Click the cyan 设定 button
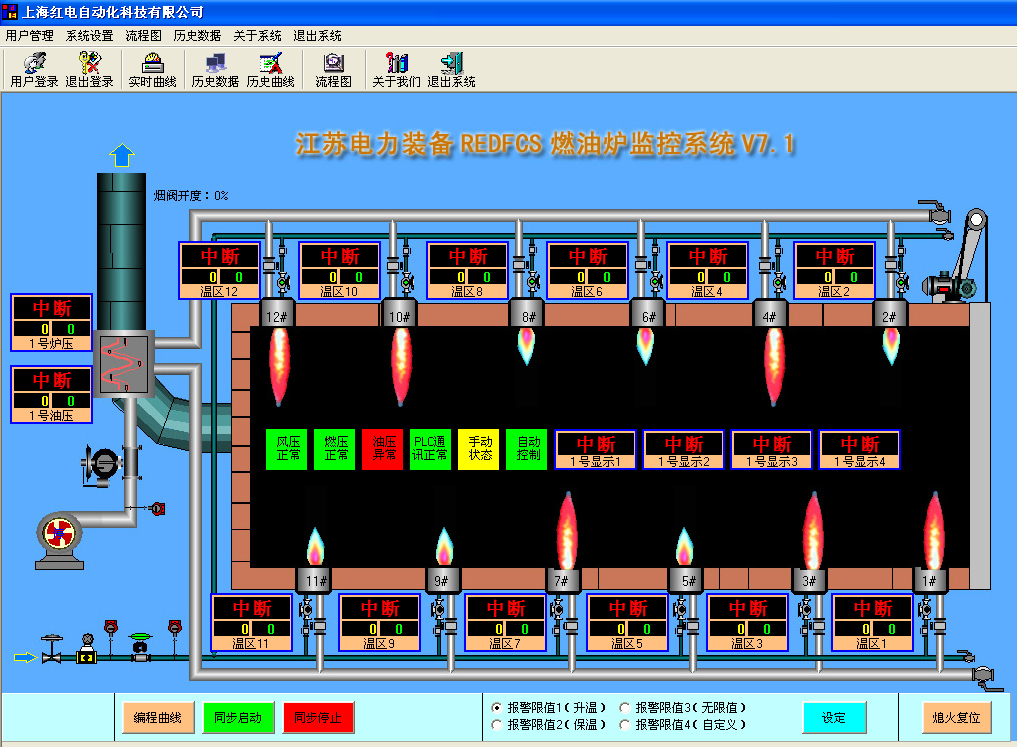The image size is (1017, 747). (x=833, y=718)
